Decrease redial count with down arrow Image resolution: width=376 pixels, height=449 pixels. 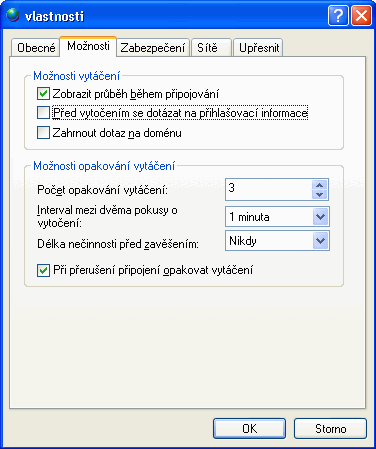tap(320, 194)
